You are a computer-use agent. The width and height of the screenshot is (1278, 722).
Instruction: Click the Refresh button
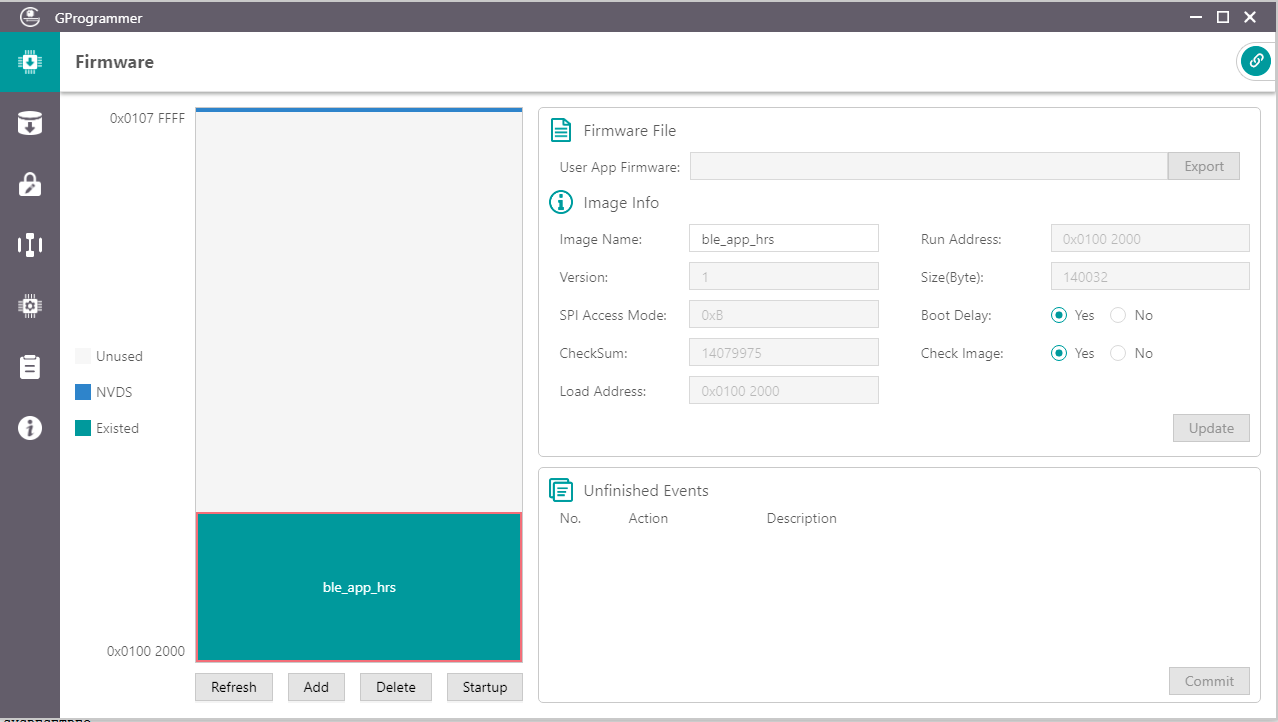[x=234, y=687]
